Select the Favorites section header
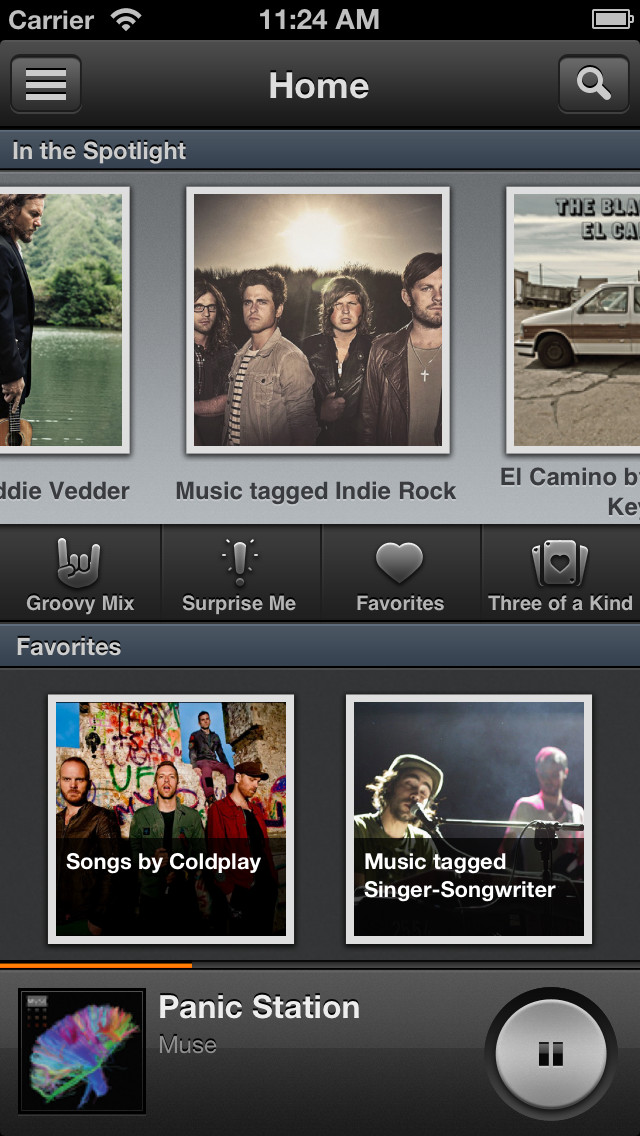This screenshot has height=1136, width=640. tap(320, 646)
